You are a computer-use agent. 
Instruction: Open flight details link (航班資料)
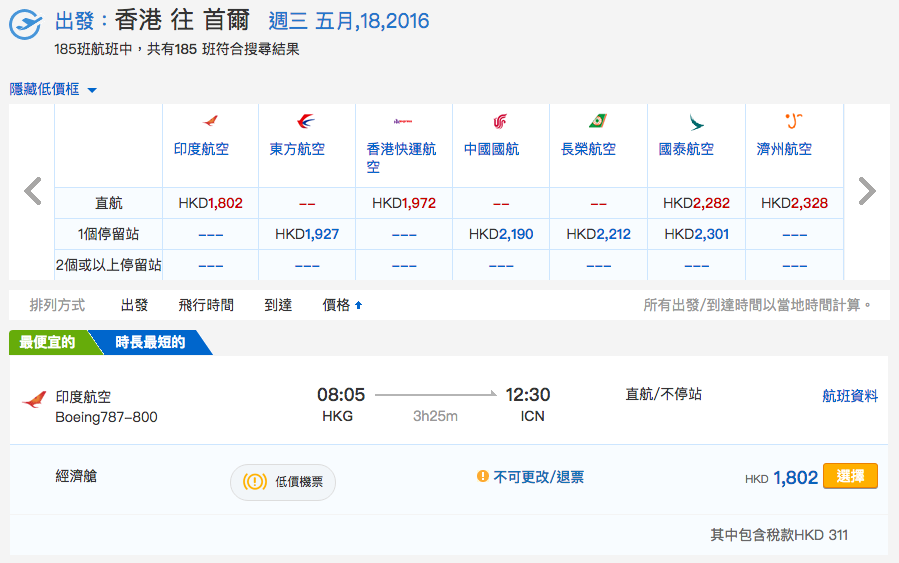[x=850, y=396]
